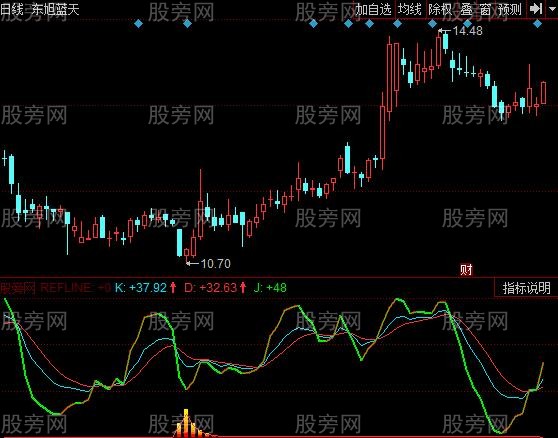Toggle the 除权 ex-rights adjustment
Screen dimensions: 558x438
pos(439,9)
